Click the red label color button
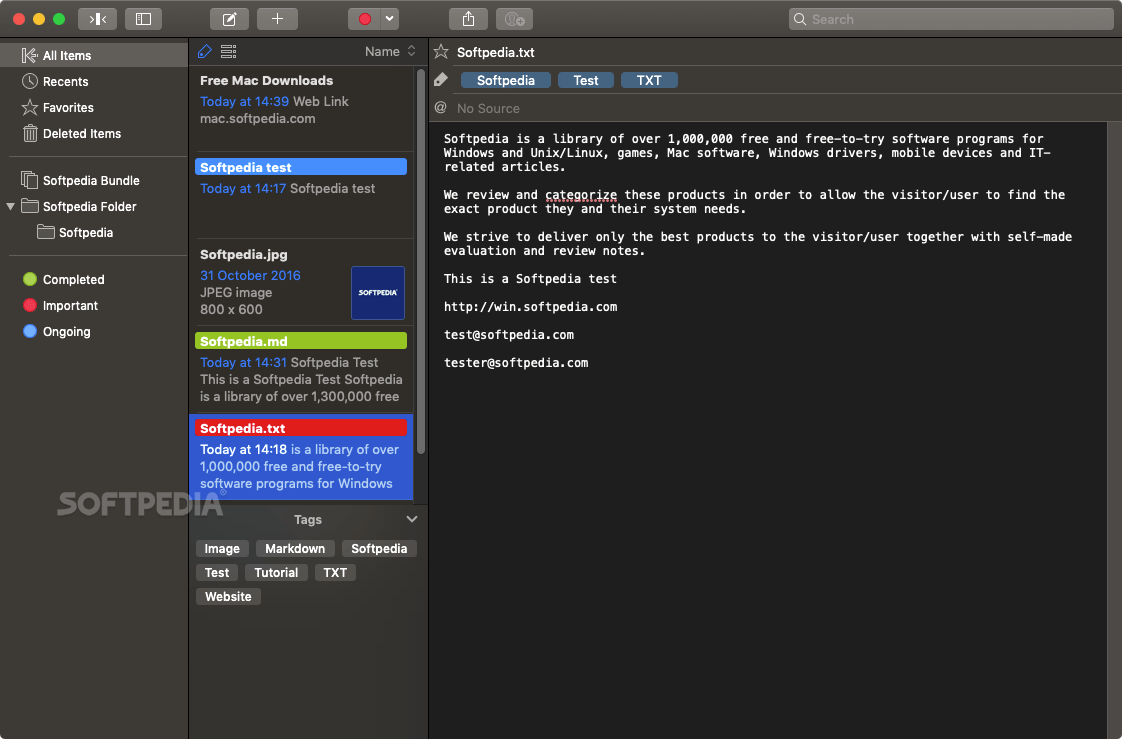 364,19
